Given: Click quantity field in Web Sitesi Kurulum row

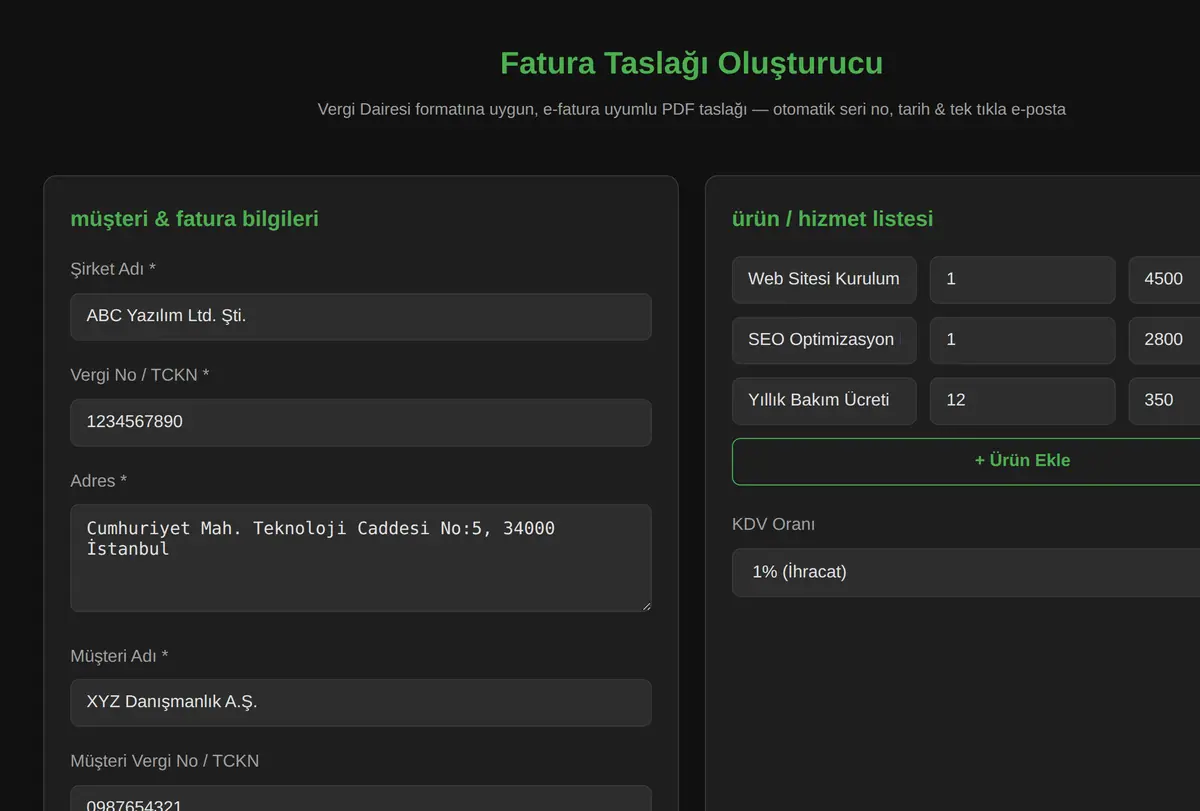Looking at the screenshot, I should click(1022, 280).
